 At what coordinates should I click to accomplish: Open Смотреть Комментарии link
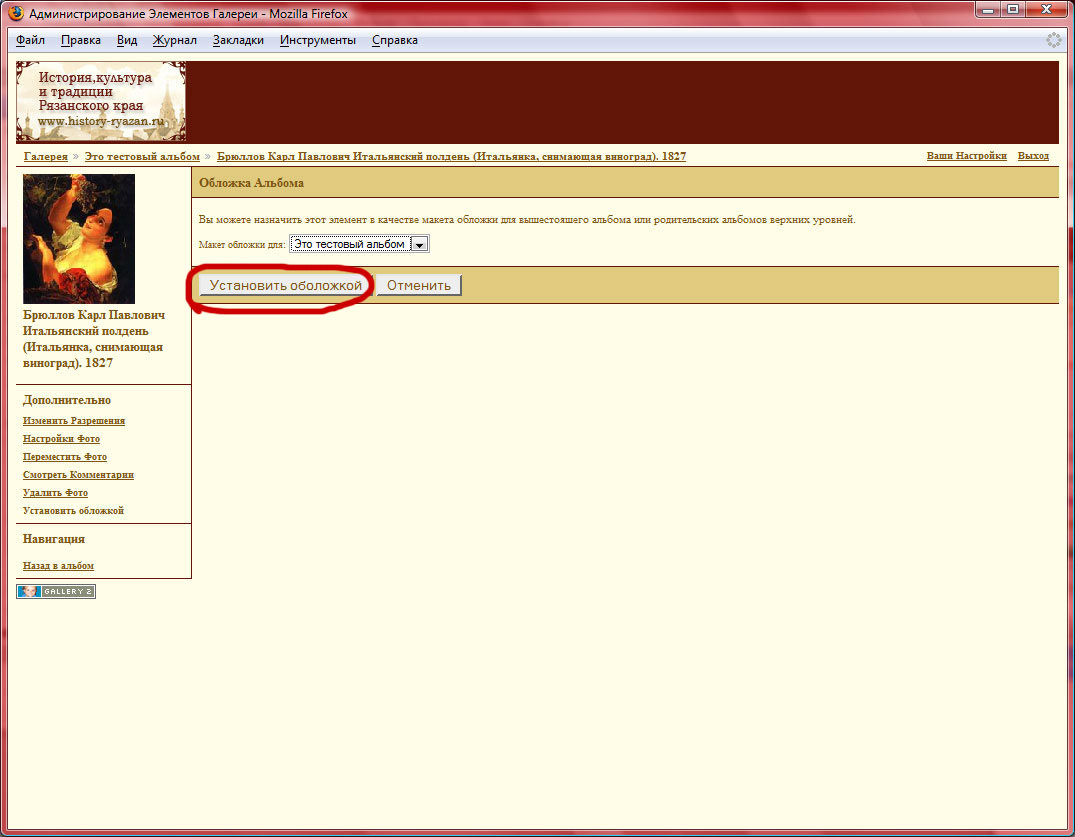coord(78,474)
